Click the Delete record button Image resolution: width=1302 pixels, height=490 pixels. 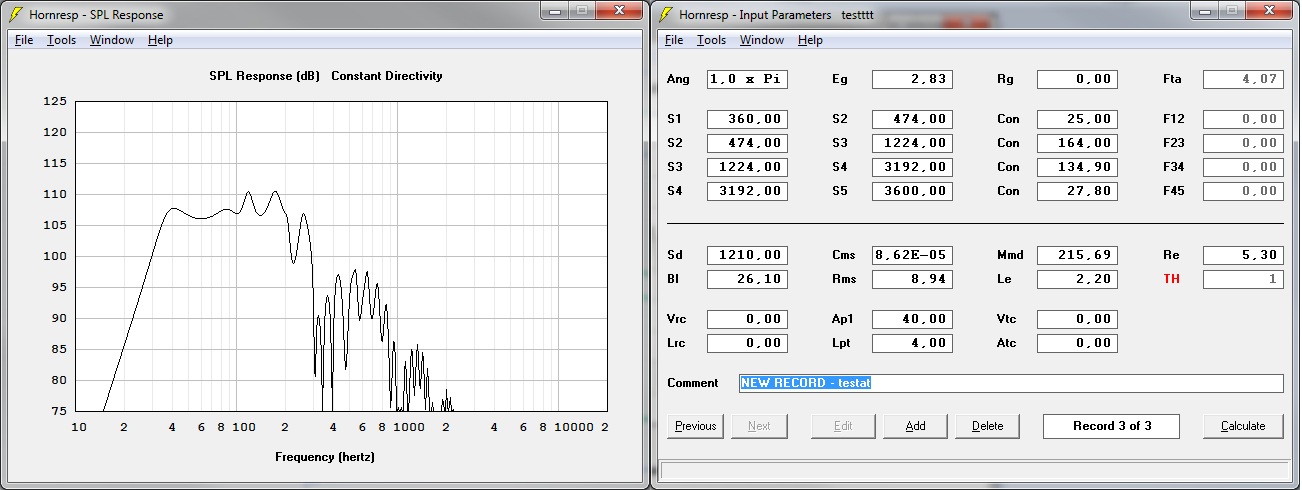point(987,426)
